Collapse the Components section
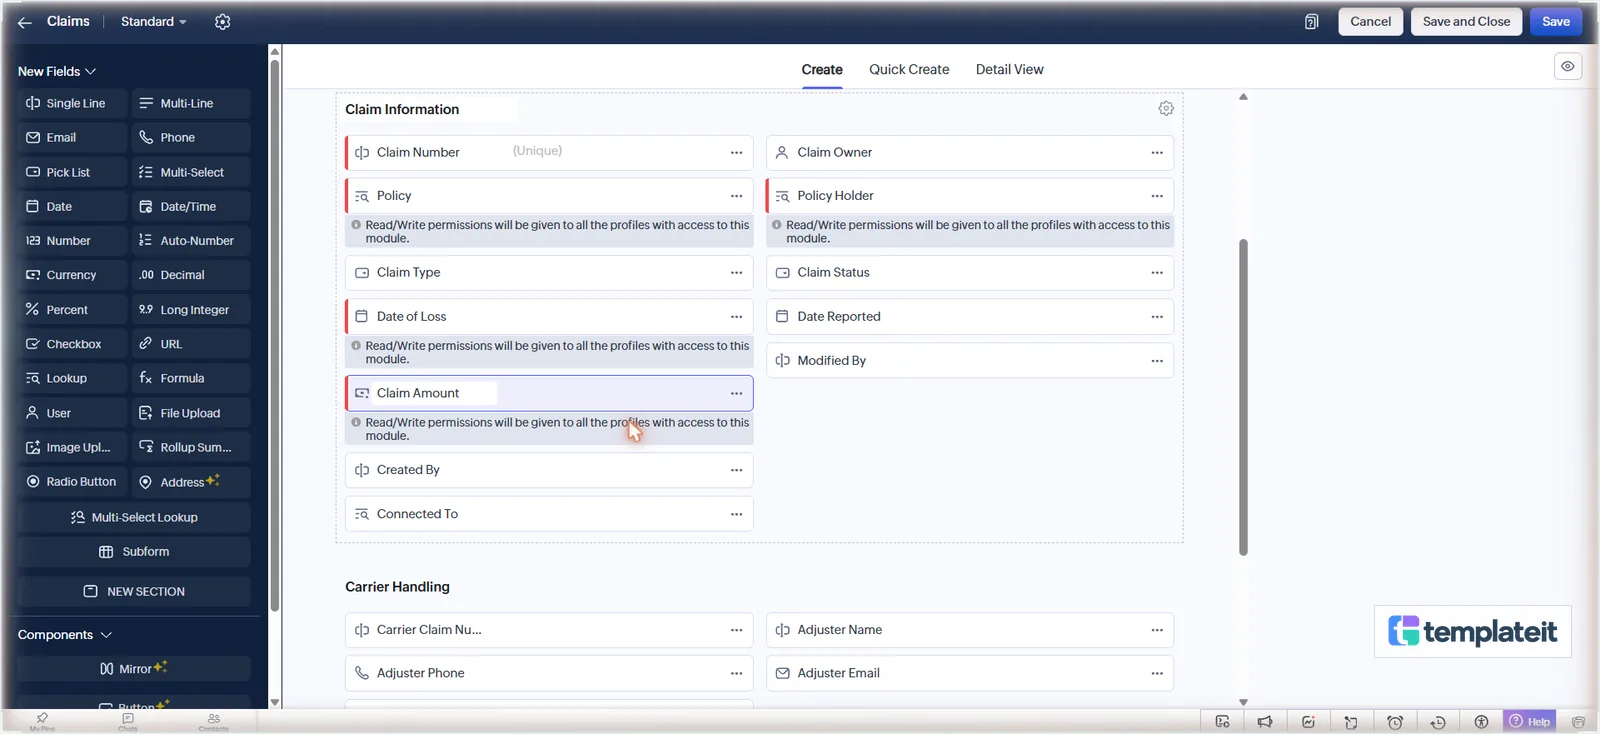Screen dimensions: 1600x734 pos(65,635)
